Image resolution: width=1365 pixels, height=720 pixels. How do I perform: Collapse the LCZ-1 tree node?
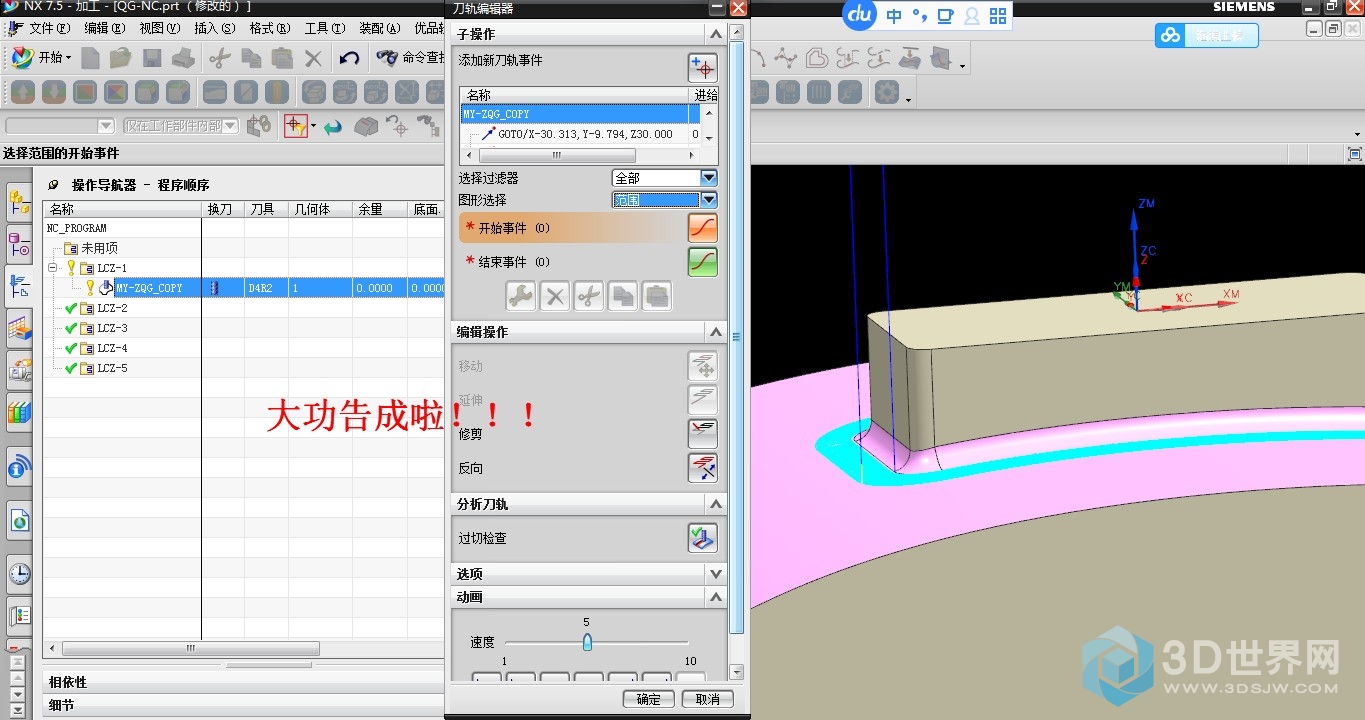coord(53,268)
